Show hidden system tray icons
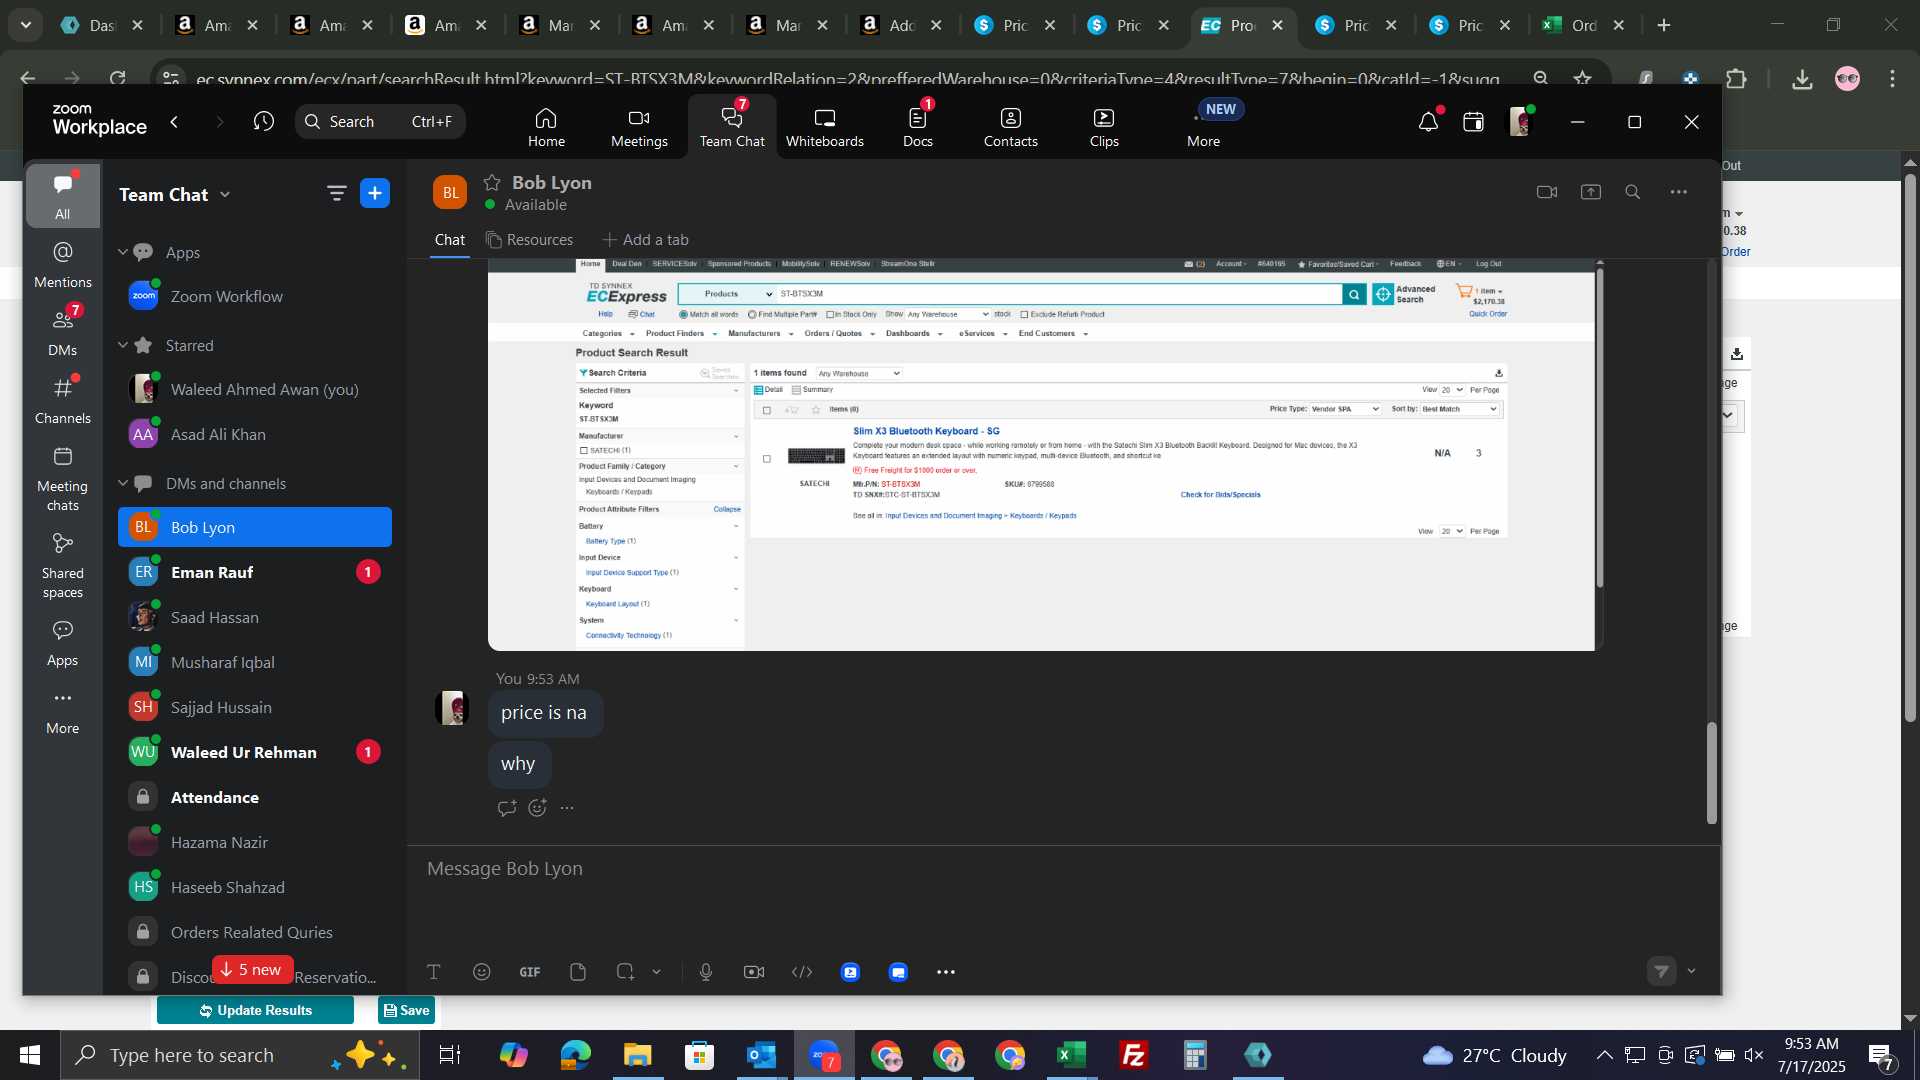This screenshot has width=1920, height=1080. (1604, 1055)
